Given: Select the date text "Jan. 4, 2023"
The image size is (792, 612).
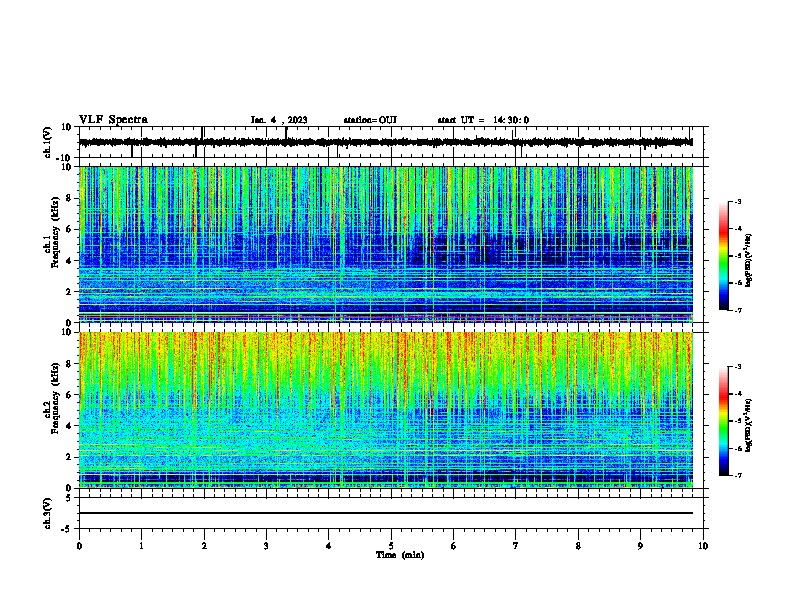Looking at the screenshot, I should coord(279,120).
